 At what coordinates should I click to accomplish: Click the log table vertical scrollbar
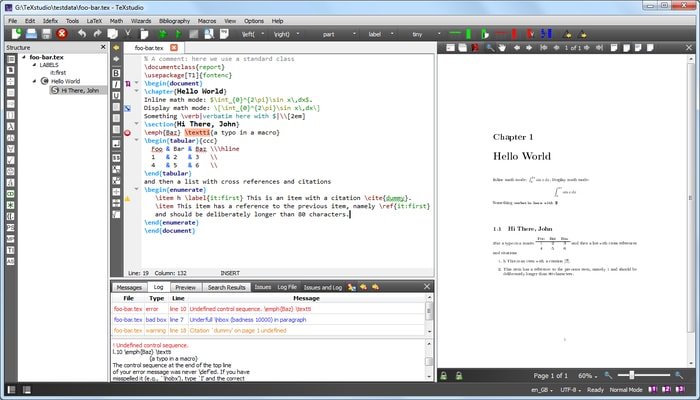coord(429,314)
